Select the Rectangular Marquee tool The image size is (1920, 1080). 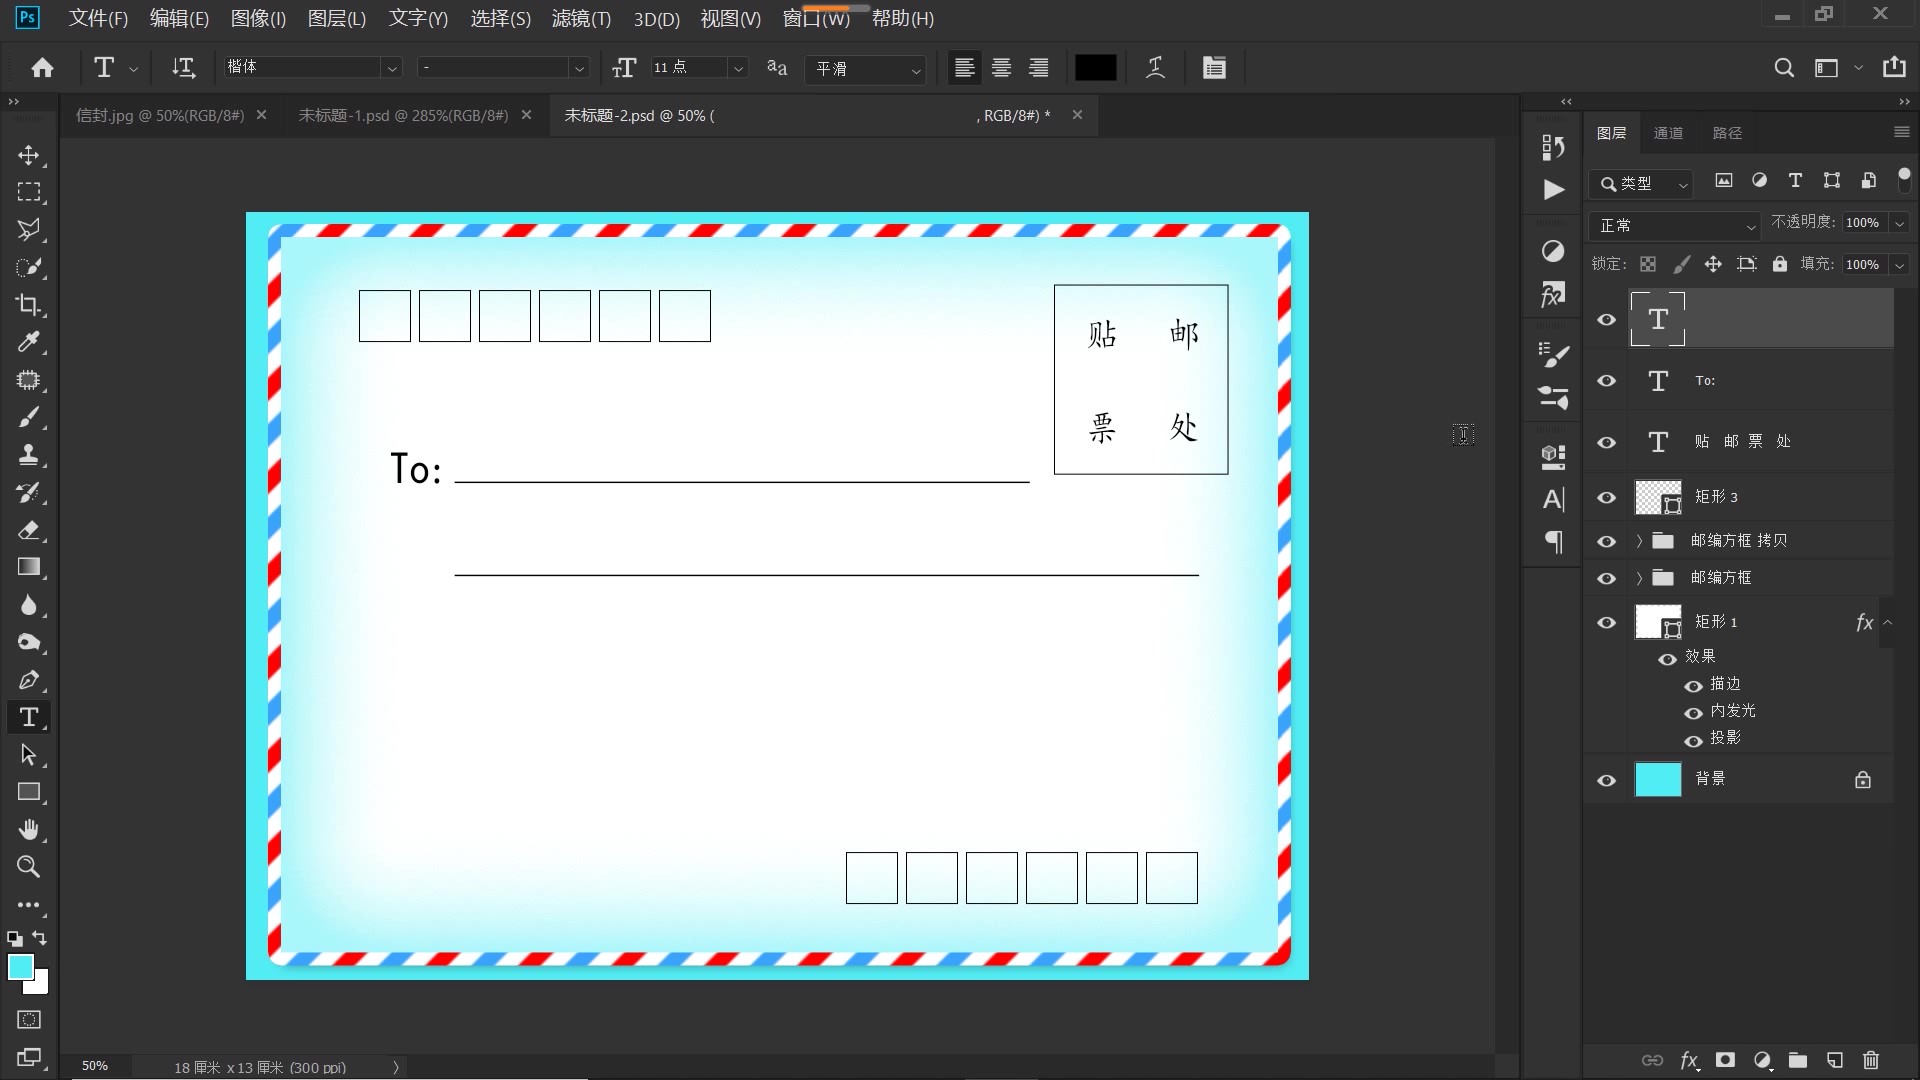[29, 192]
